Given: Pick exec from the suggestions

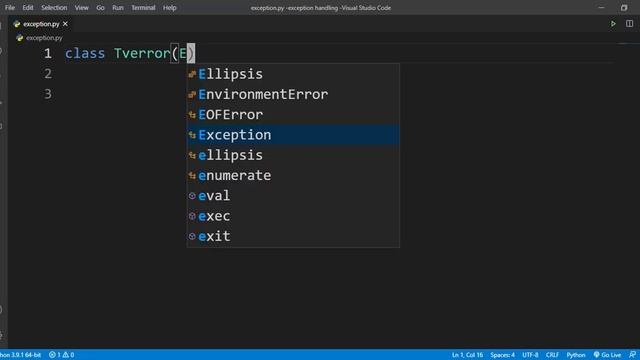Looking at the screenshot, I should 293,216.
